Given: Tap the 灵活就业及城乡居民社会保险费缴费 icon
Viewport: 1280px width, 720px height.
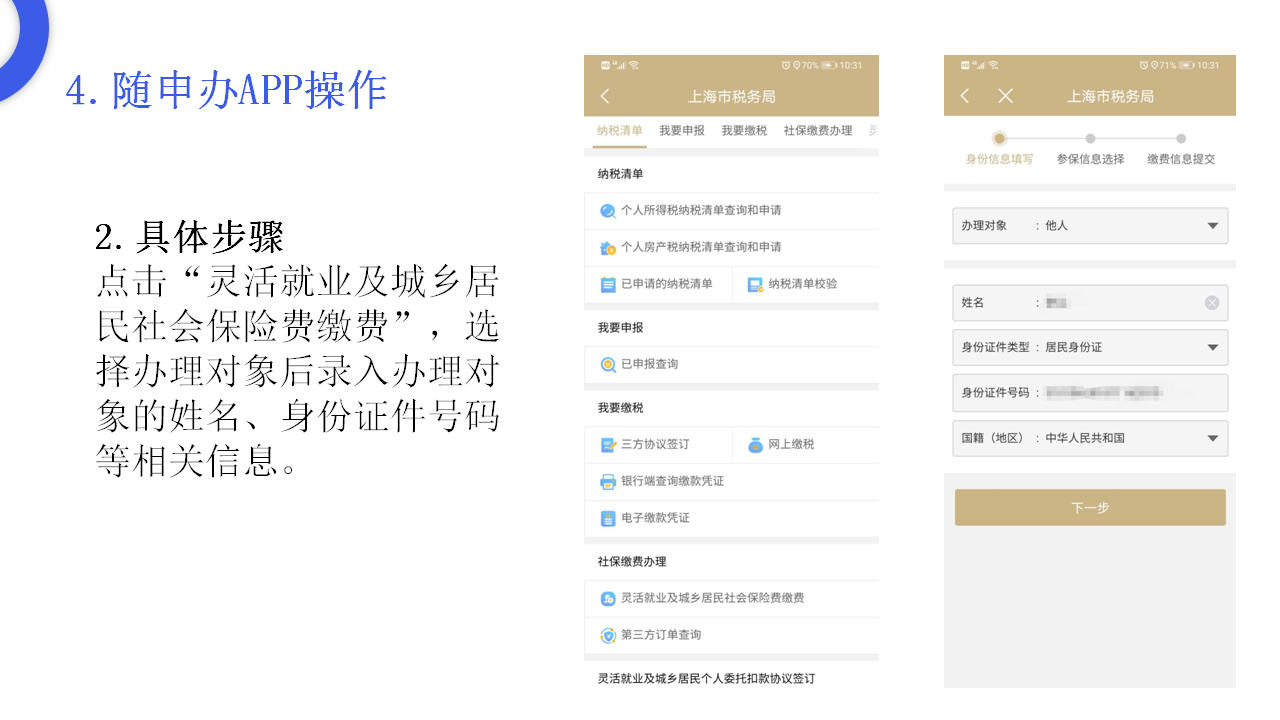Looking at the screenshot, I should (607, 599).
